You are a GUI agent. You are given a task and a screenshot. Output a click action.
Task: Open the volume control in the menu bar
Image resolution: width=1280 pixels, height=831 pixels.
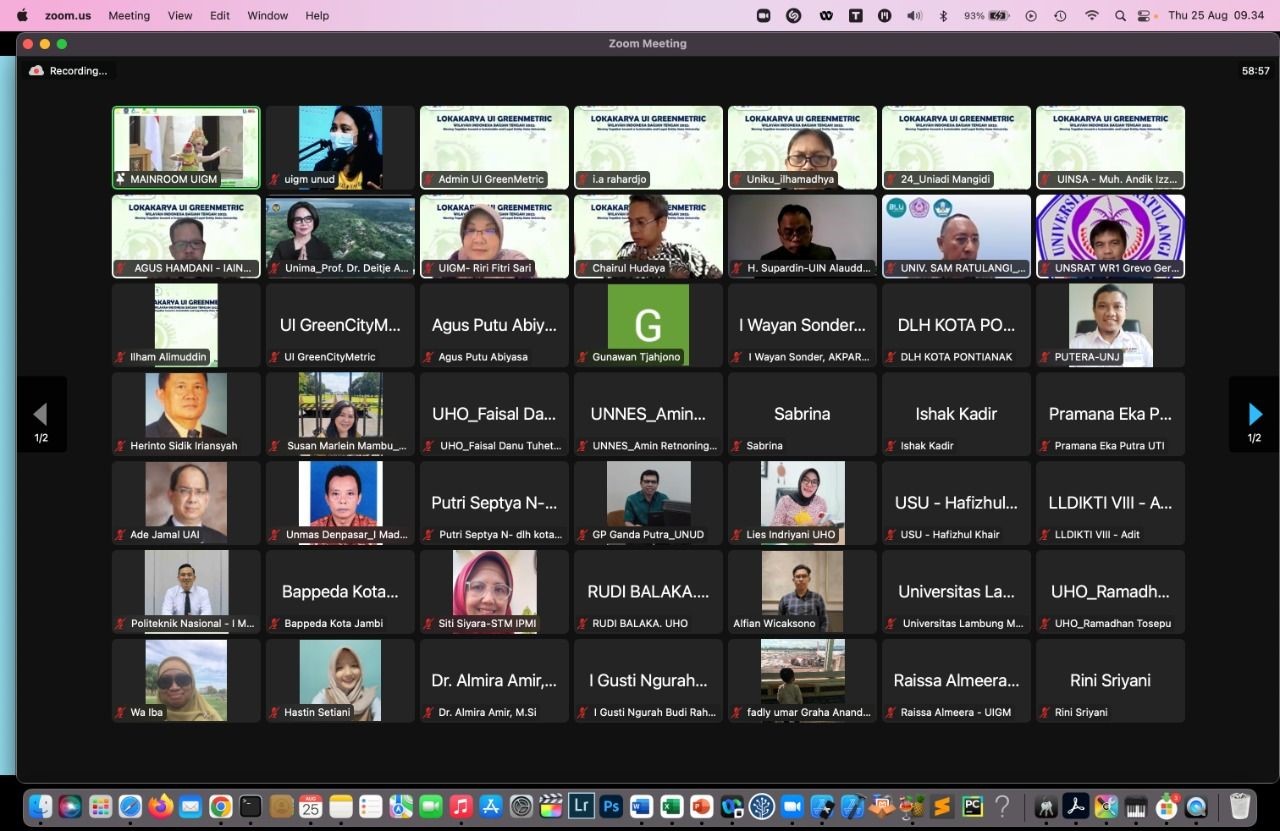(x=914, y=16)
